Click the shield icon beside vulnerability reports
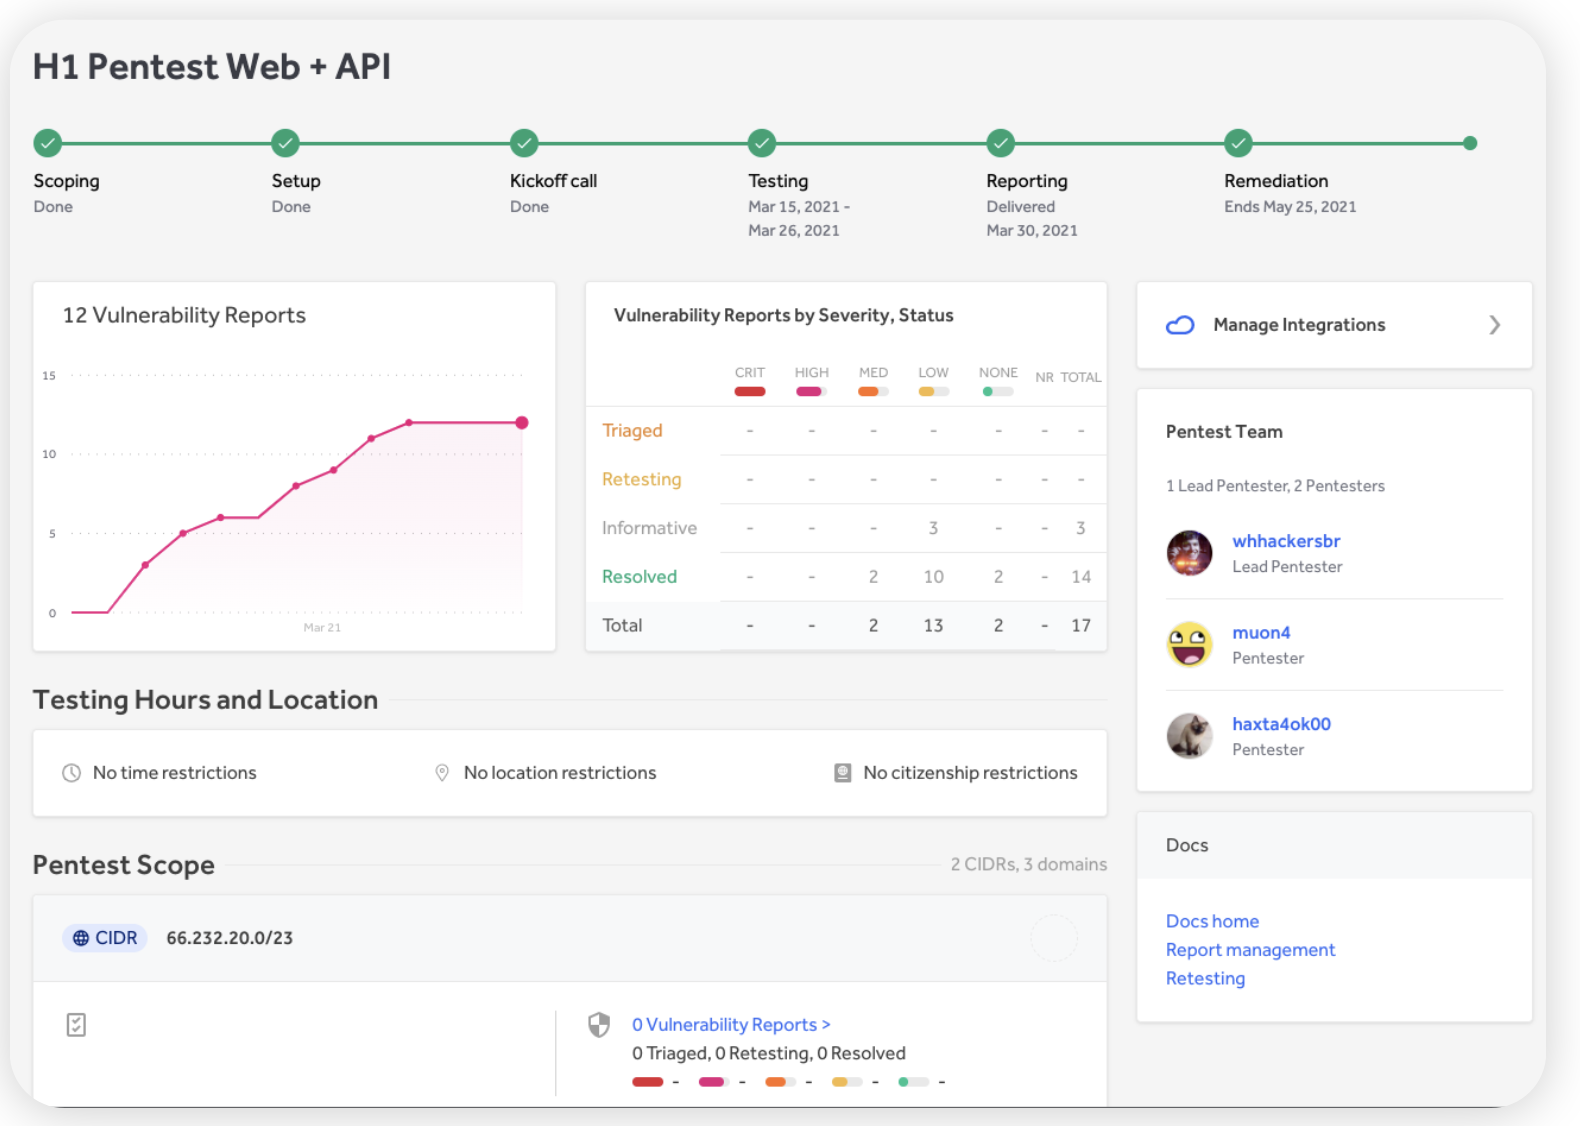The width and height of the screenshot is (1580, 1126). tap(599, 1025)
